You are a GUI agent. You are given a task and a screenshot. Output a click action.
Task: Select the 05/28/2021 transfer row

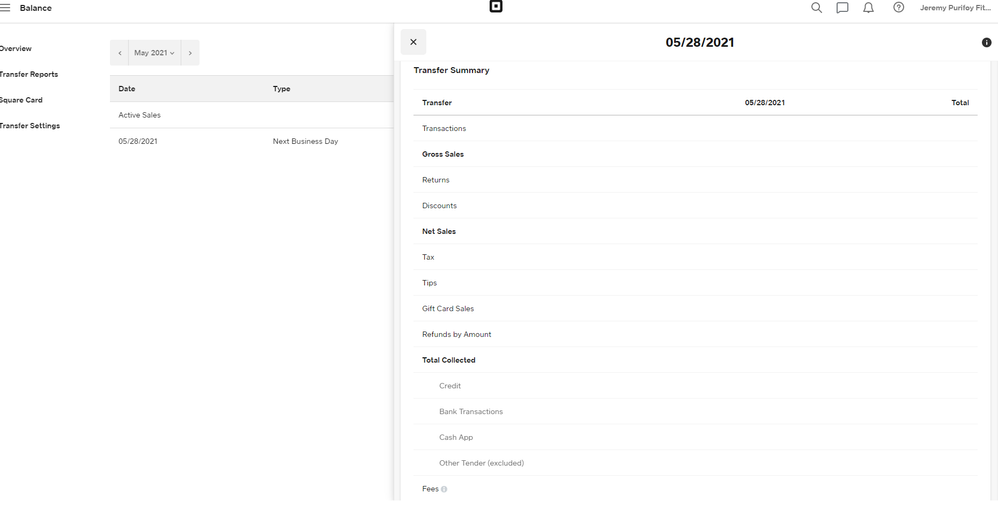tap(138, 141)
